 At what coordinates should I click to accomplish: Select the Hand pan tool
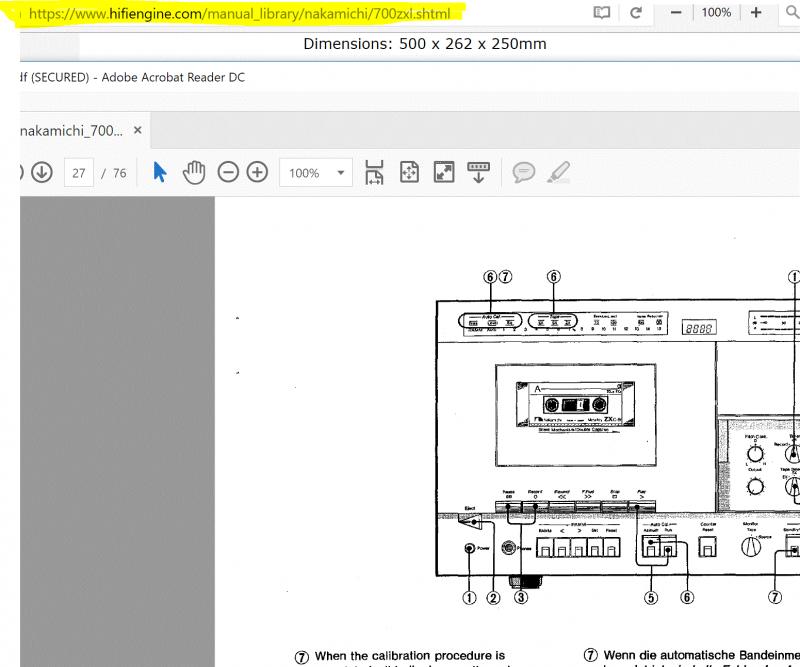point(193,172)
